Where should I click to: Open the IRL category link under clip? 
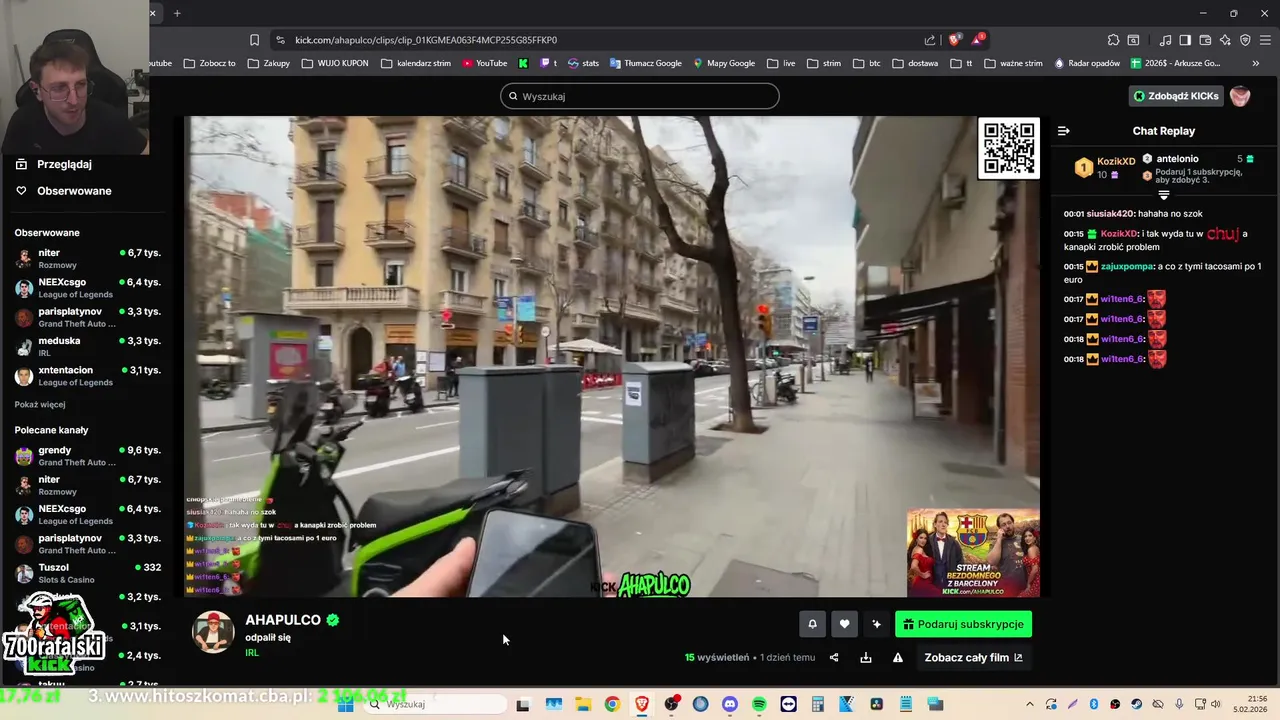click(x=252, y=653)
